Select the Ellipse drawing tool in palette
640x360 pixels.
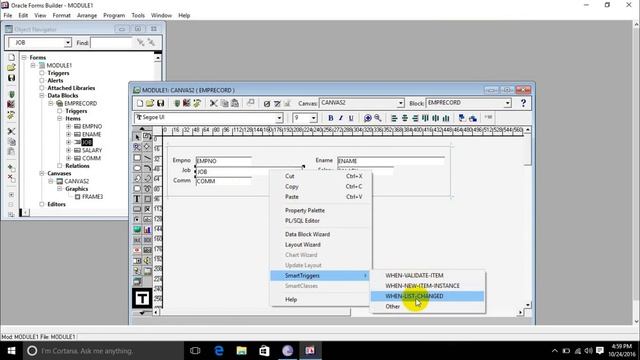137,168
